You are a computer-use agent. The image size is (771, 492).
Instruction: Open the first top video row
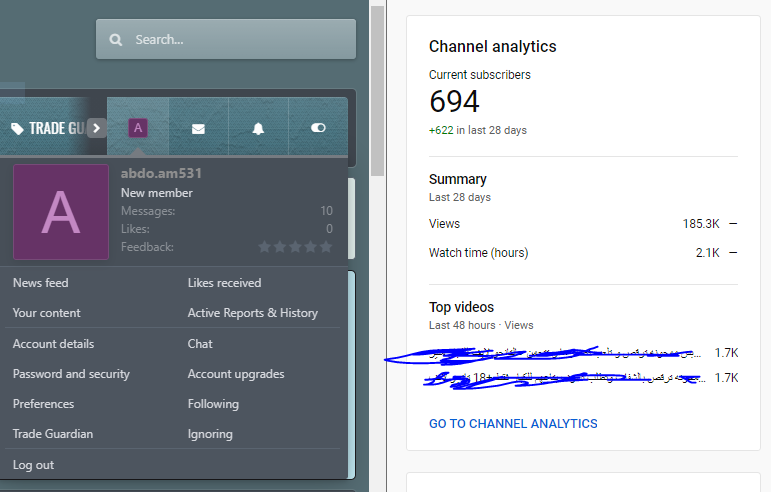coord(584,353)
